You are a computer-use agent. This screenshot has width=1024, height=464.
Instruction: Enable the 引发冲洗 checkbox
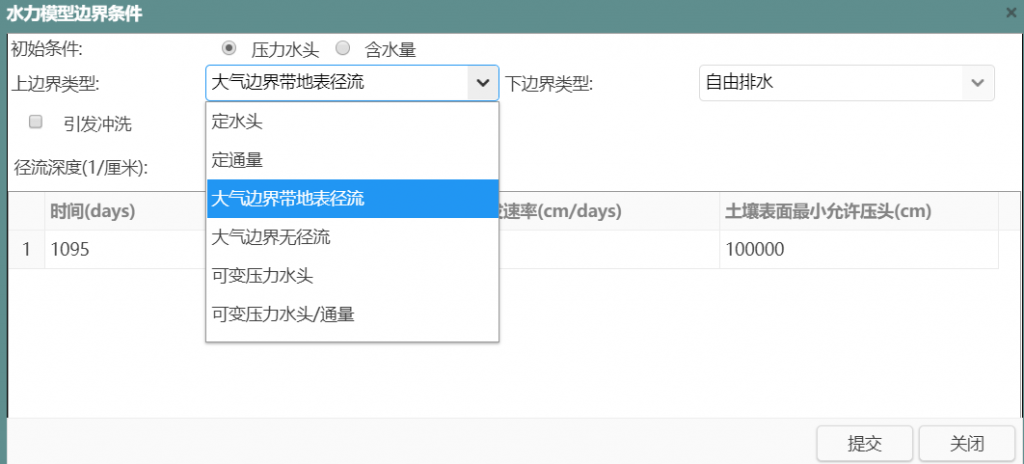36,123
